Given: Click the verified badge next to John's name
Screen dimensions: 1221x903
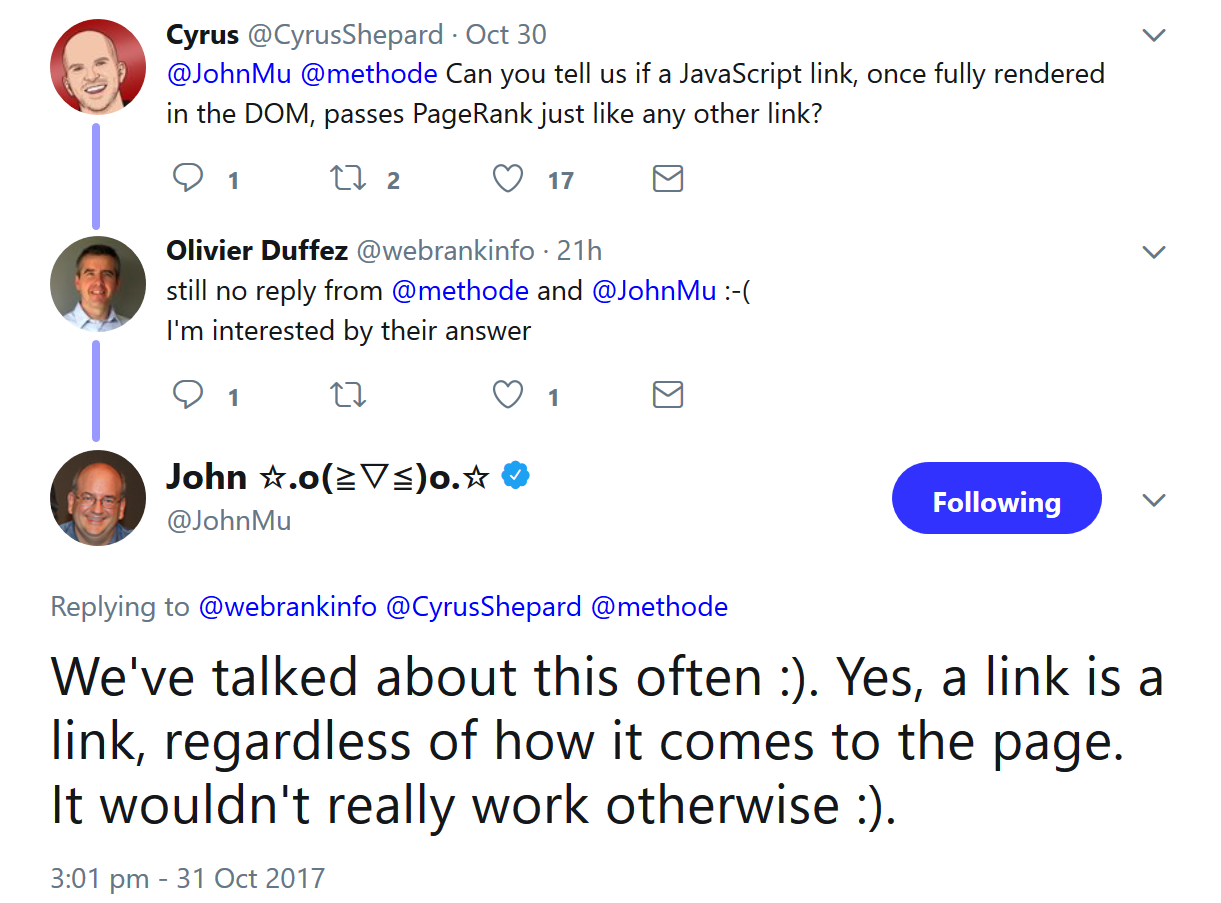Looking at the screenshot, I should pyautogui.click(x=514, y=477).
